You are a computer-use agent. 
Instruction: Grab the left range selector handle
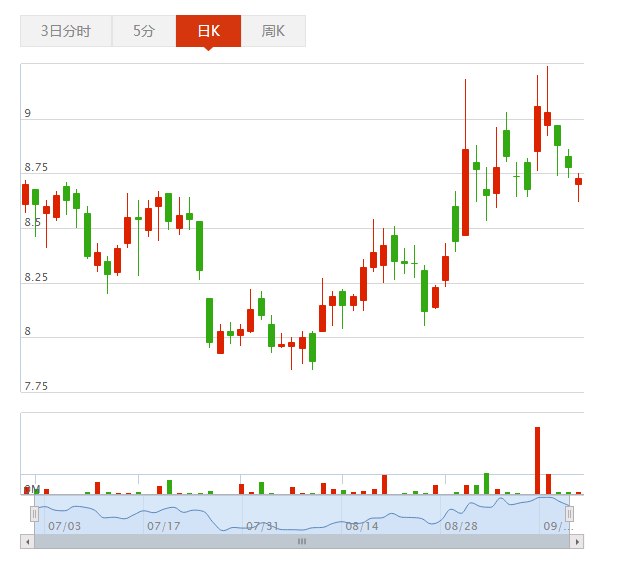[x=34, y=514]
